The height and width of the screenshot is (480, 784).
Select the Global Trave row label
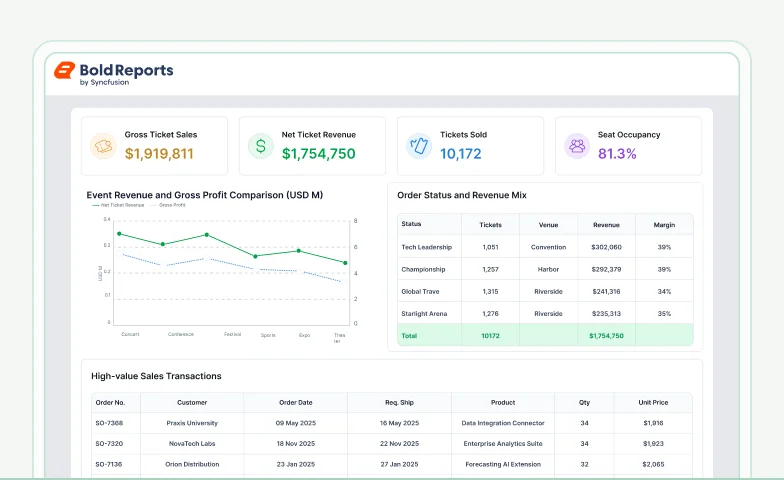tap(420, 292)
